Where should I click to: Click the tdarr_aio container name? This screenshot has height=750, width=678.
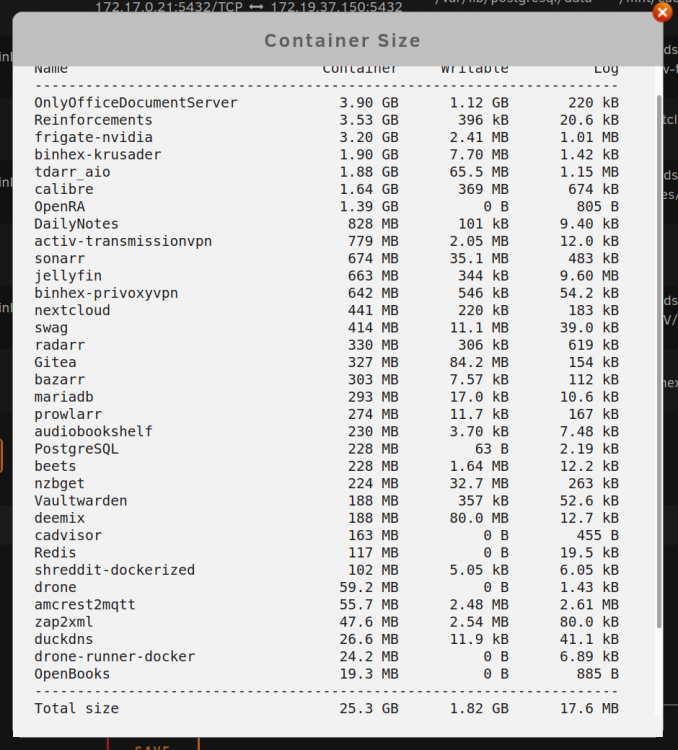72,172
